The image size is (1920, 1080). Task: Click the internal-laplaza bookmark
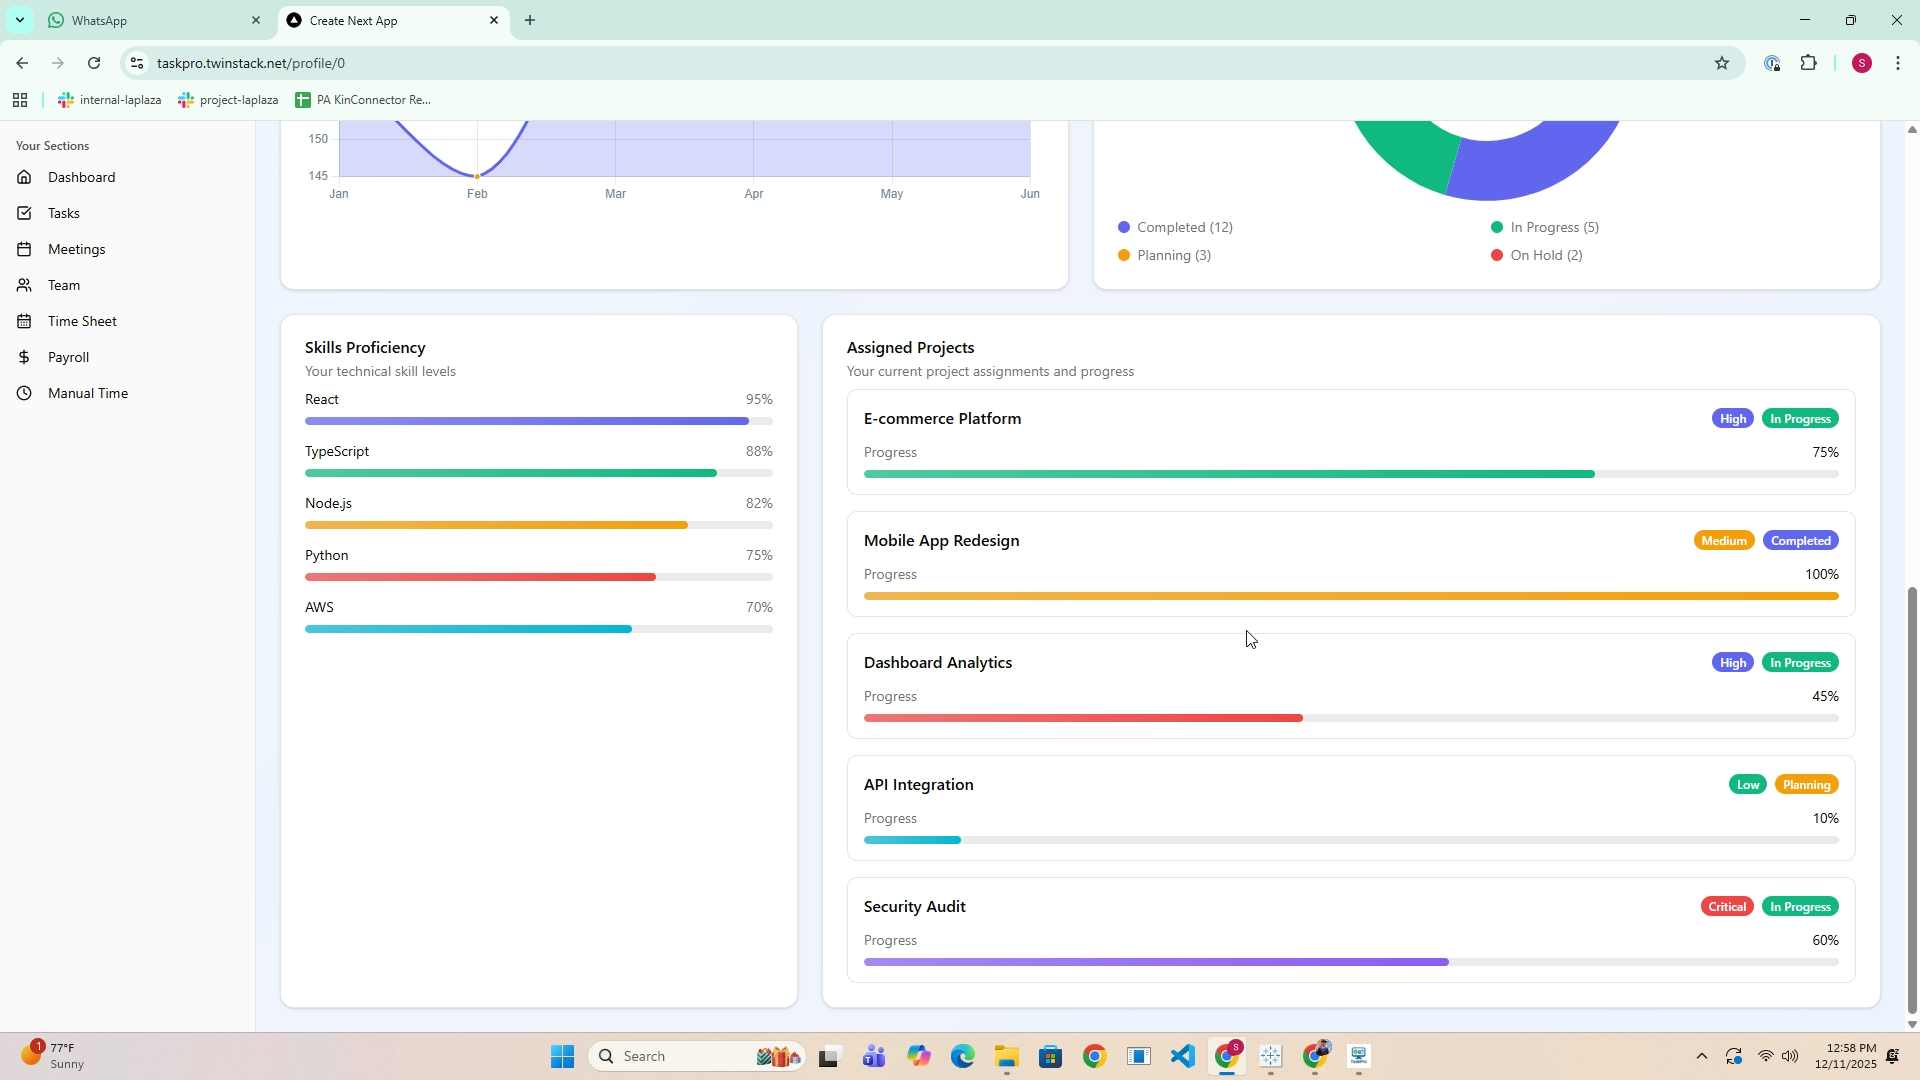[x=110, y=100]
